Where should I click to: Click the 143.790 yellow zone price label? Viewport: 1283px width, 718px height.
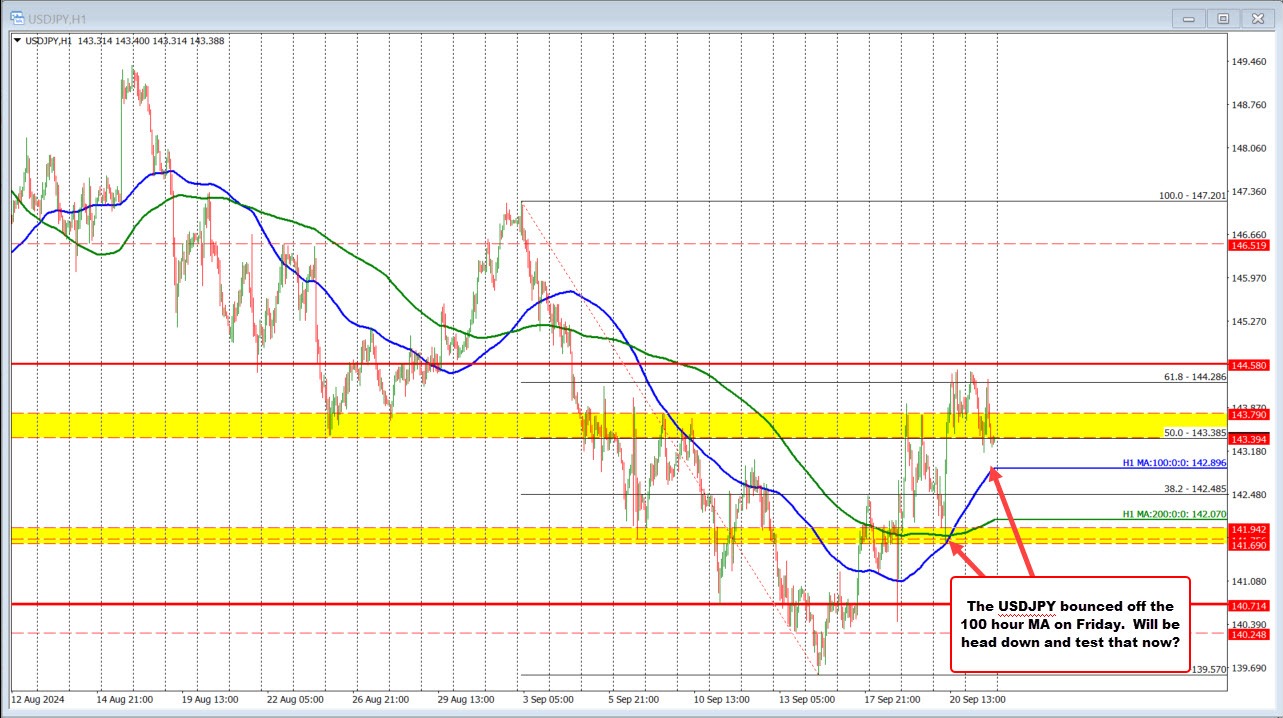click(x=1247, y=414)
